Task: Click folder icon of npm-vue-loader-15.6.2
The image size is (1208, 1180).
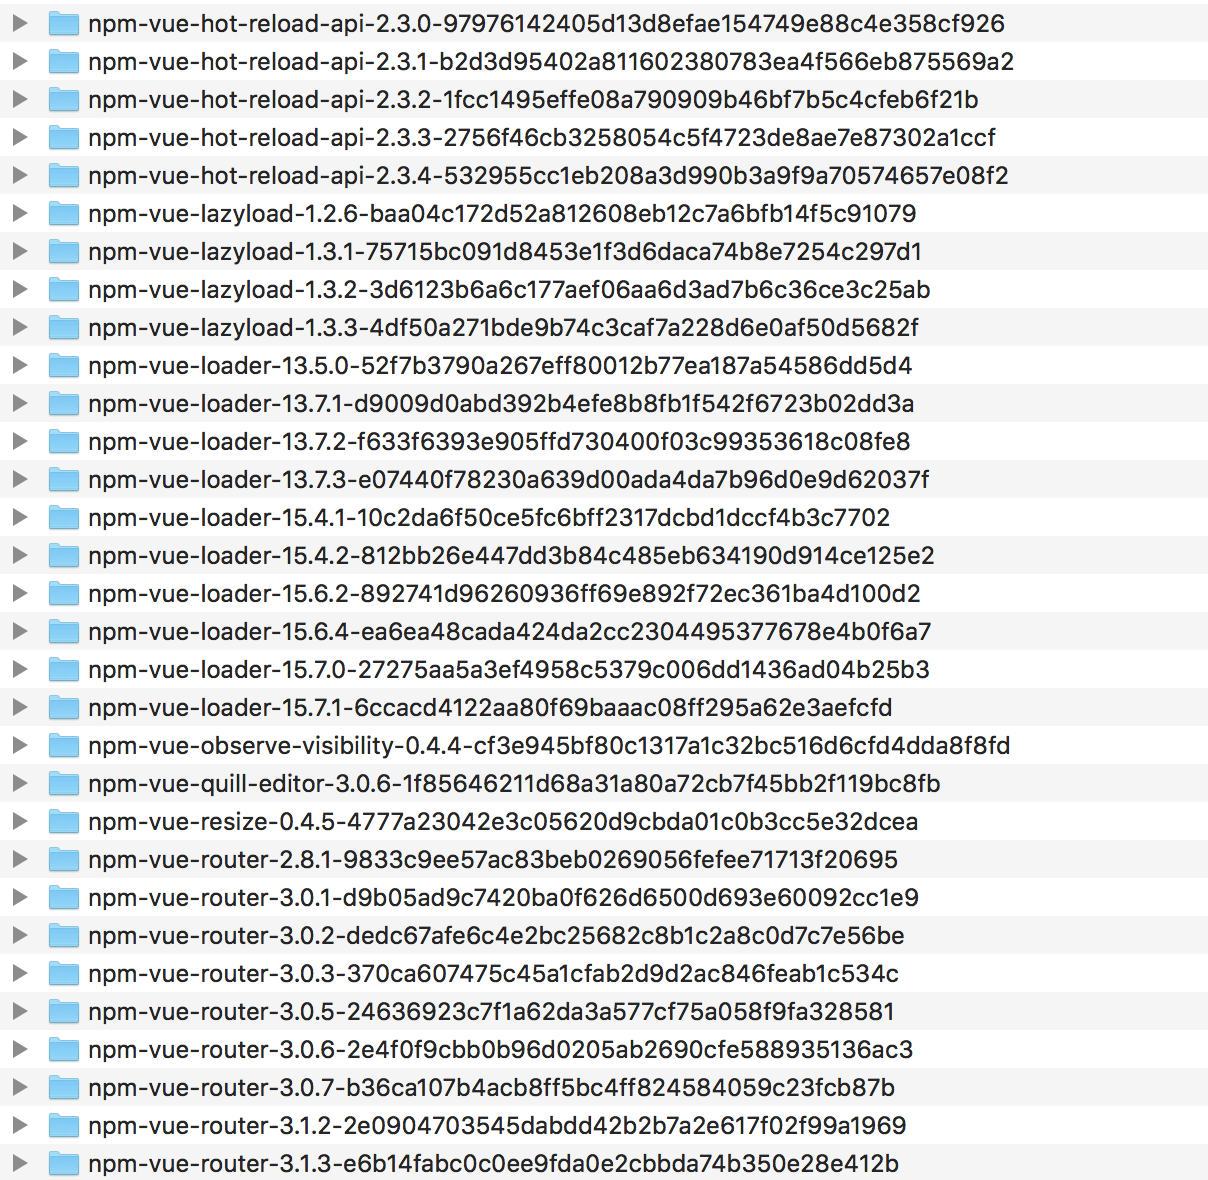Action: 64,593
